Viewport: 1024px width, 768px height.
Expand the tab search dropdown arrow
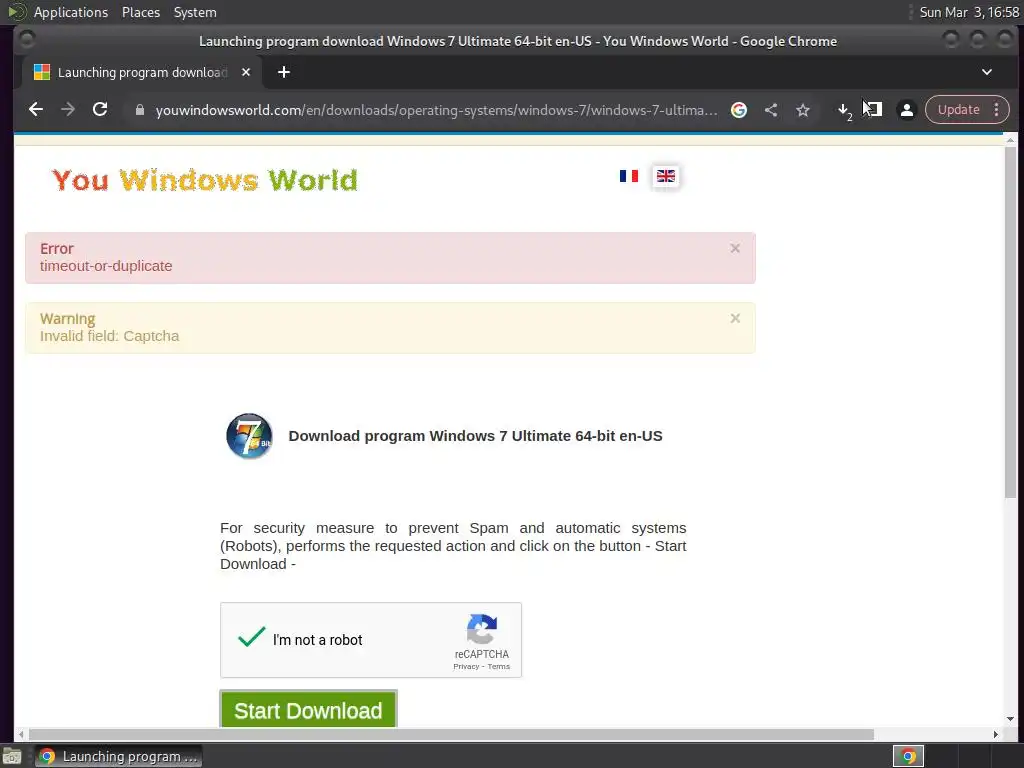[x=987, y=72]
